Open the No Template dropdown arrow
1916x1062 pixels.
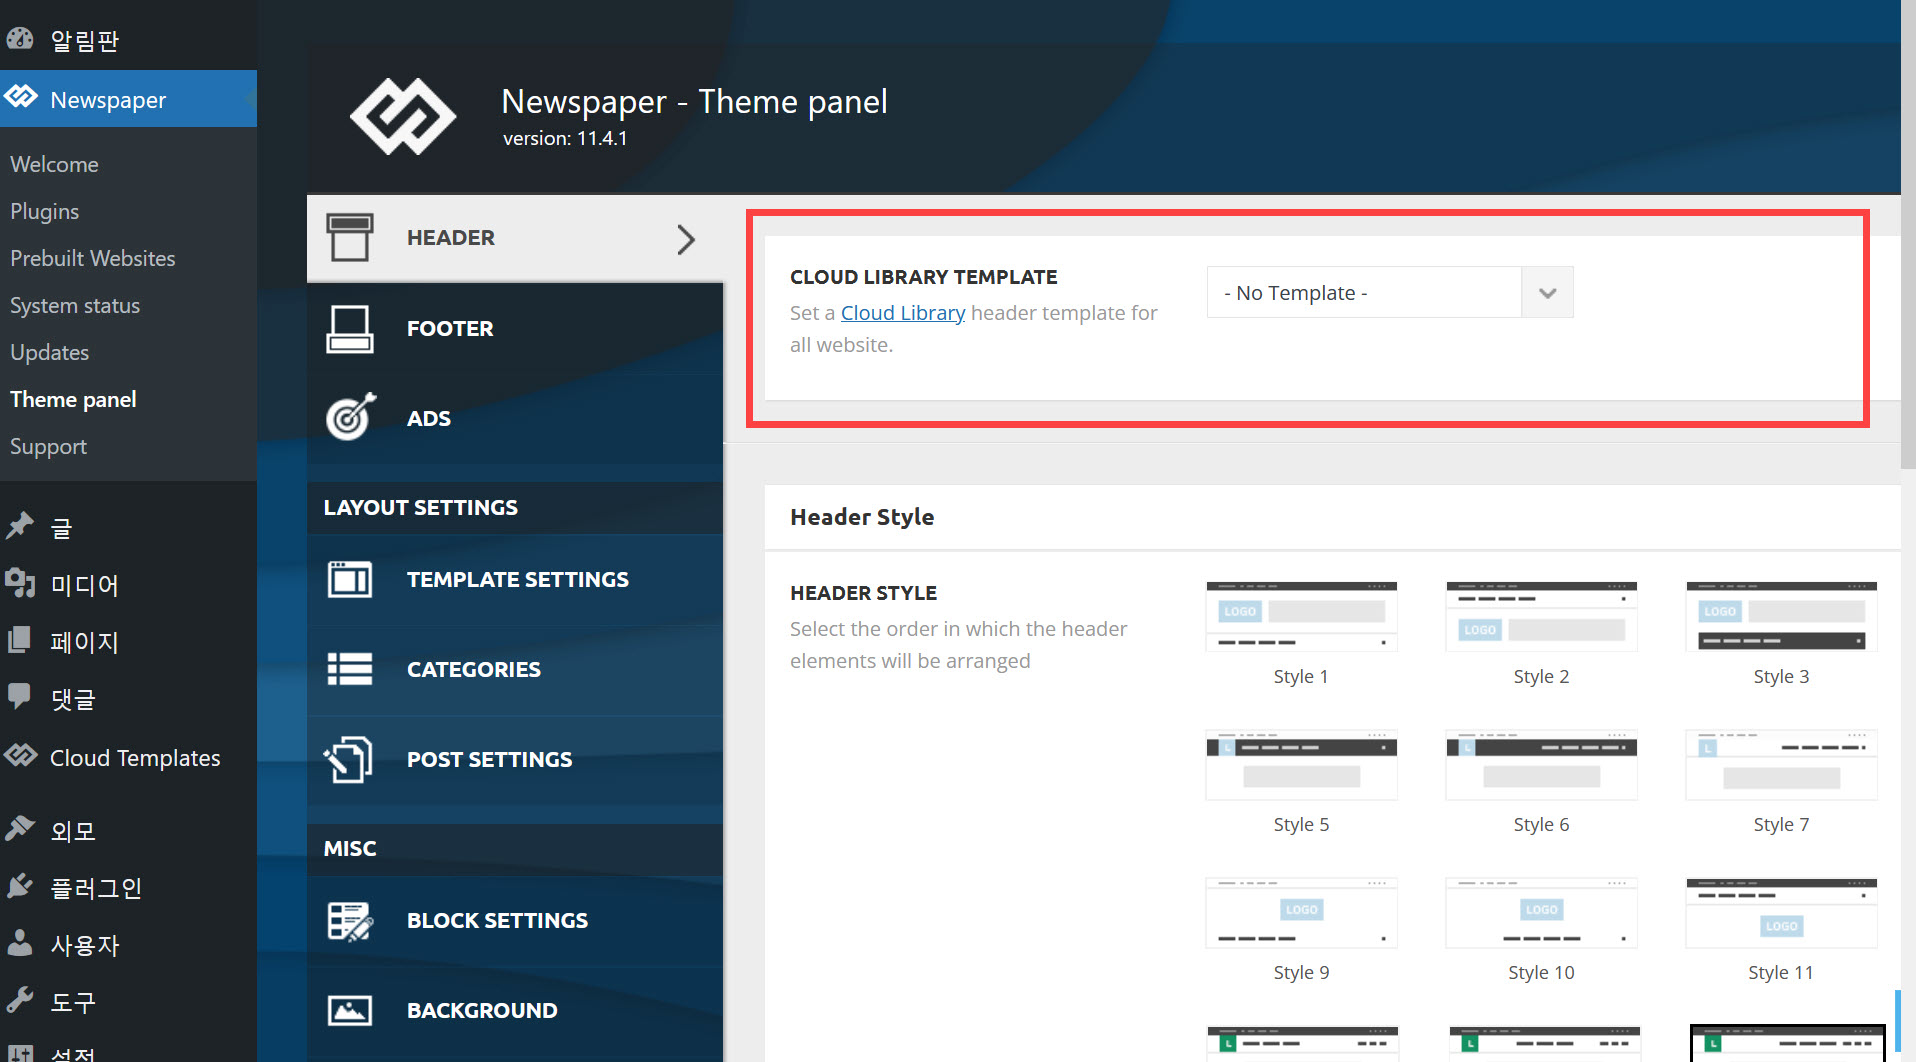(x=1547, y=293)
